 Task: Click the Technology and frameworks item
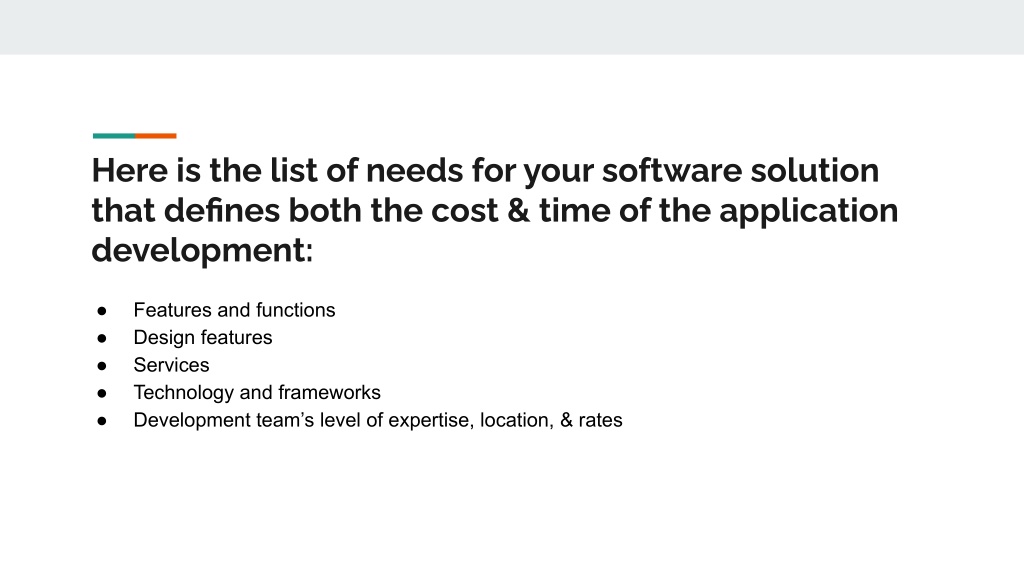[257, 392]
